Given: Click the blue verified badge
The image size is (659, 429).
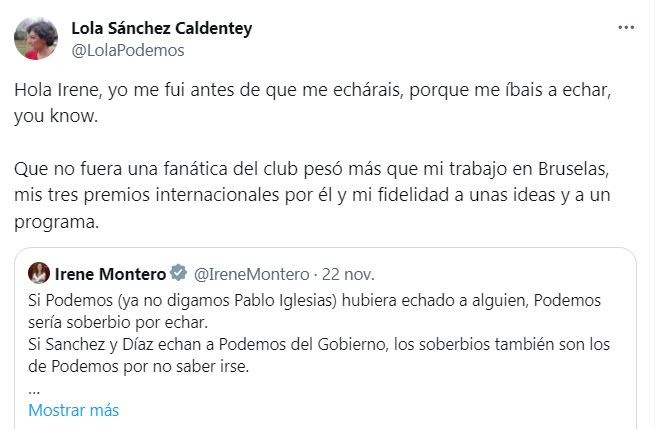Looking at the screenshot, I should point(177,273).
